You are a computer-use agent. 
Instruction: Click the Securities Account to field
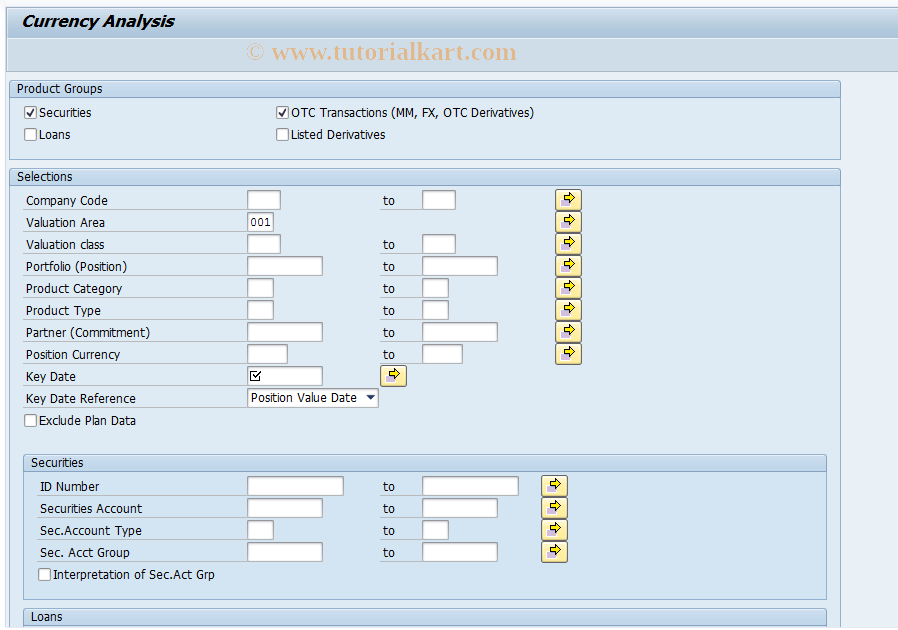coord(460,508)
